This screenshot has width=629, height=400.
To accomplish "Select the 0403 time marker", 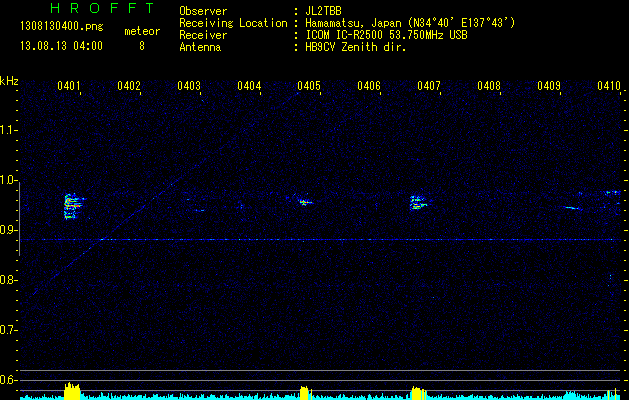I will [x=189, y=86].
